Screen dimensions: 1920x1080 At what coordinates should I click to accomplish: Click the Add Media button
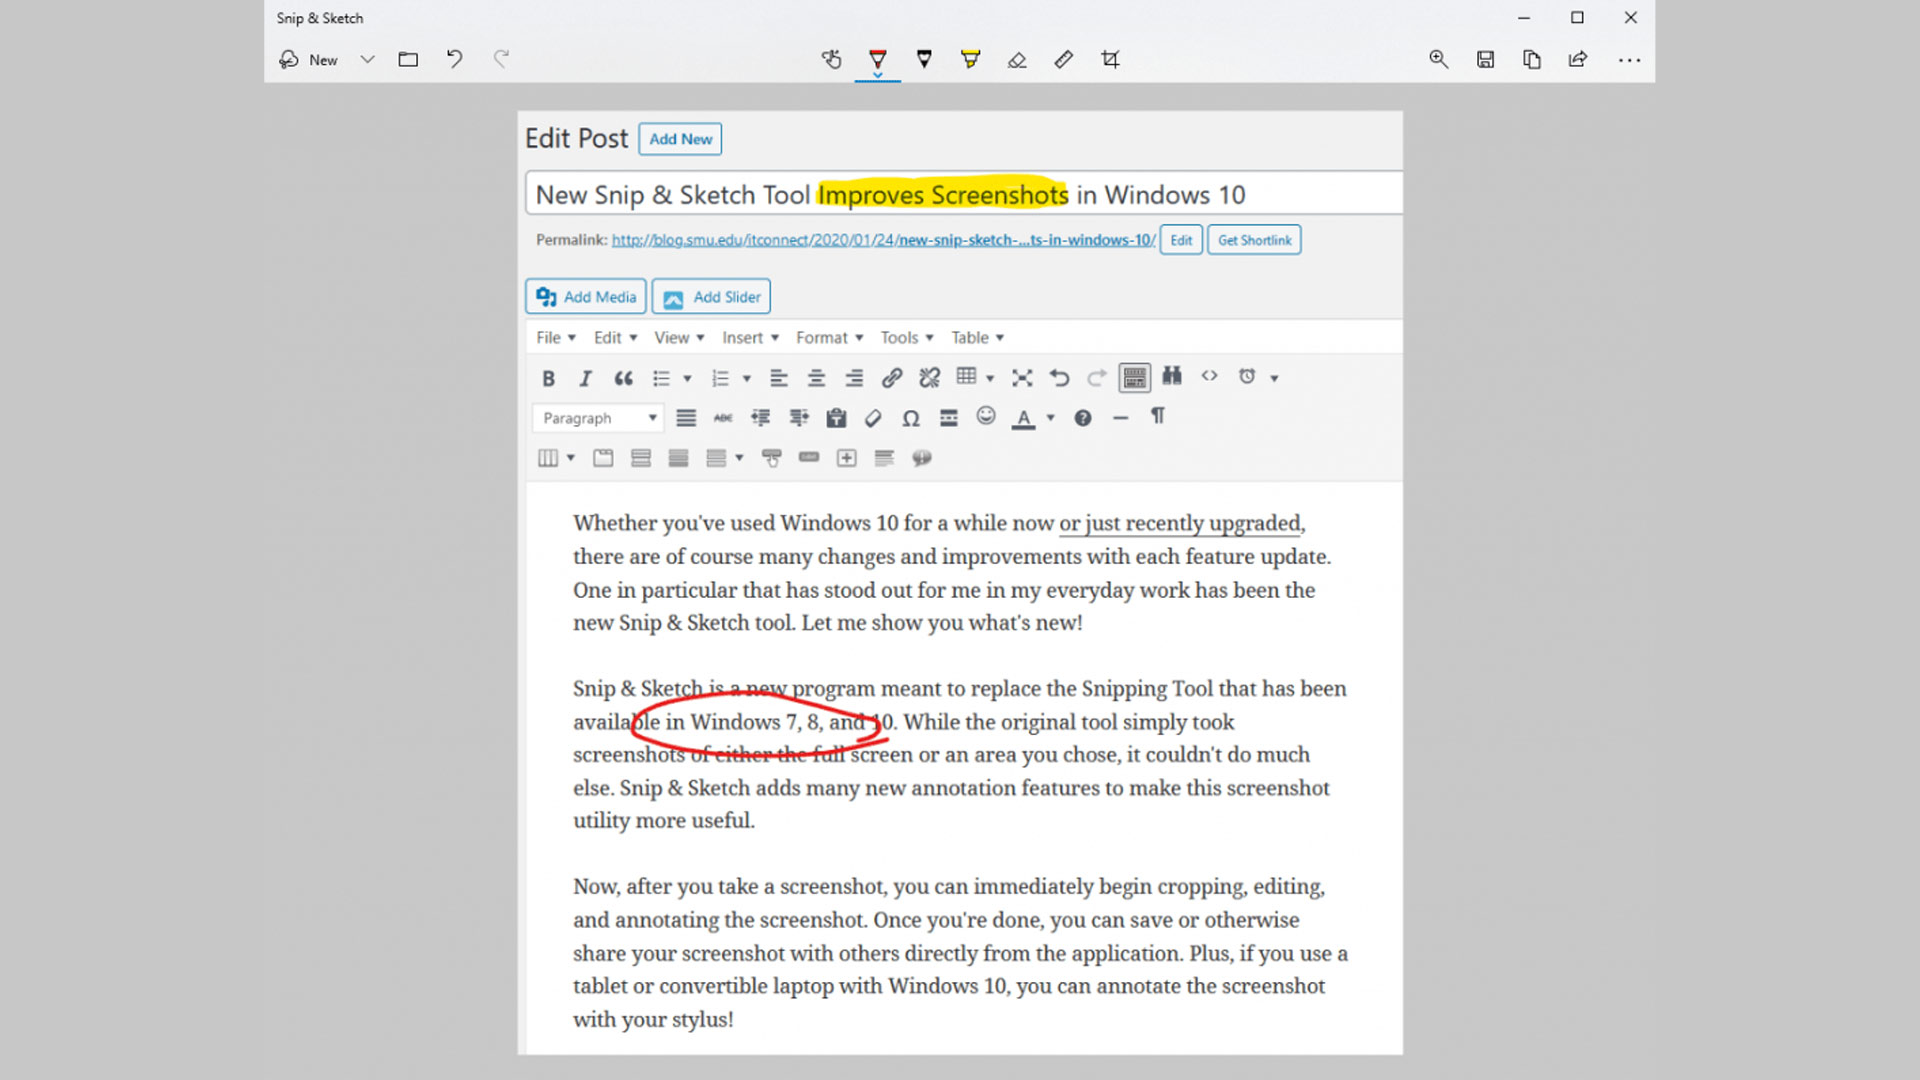pos(586,297)
